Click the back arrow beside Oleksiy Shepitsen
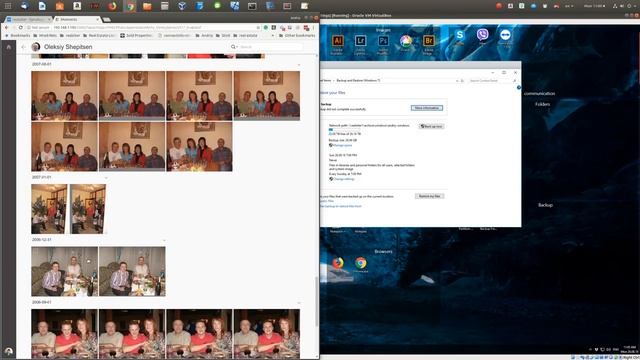640x360 pixels. pyautogui.click(x=23, y=47)
